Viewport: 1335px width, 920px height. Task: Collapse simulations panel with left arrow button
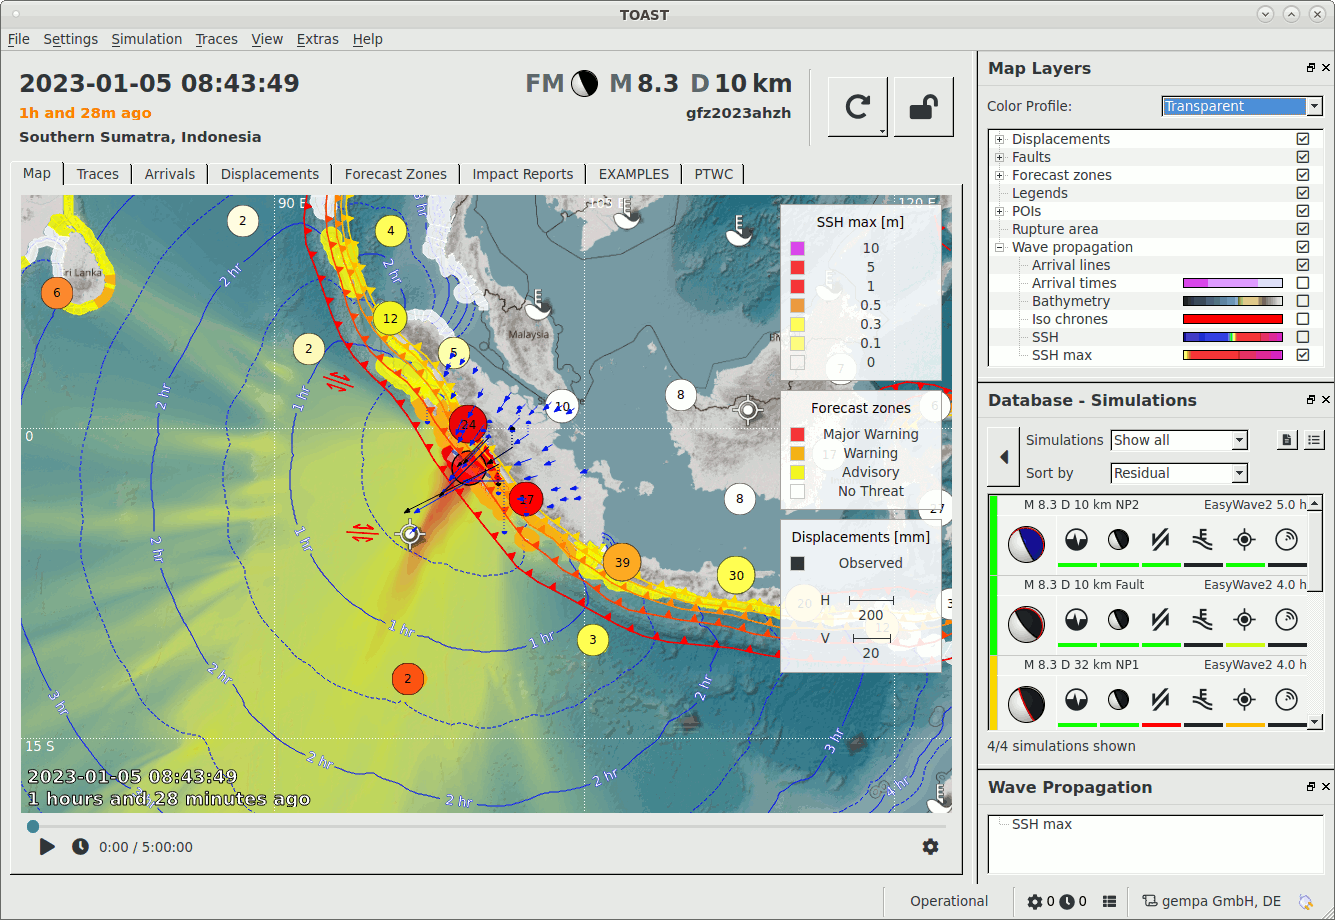click(x=1003, y=457)
